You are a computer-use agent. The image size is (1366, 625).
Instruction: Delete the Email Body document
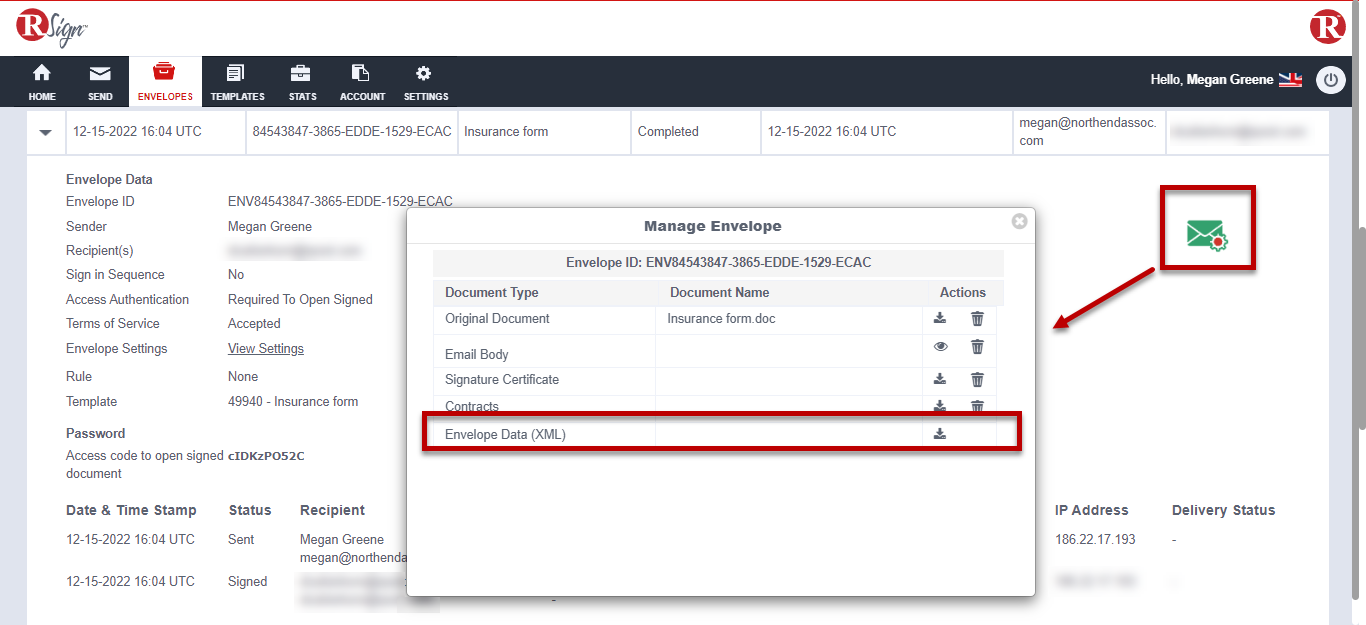click(977, 346)
